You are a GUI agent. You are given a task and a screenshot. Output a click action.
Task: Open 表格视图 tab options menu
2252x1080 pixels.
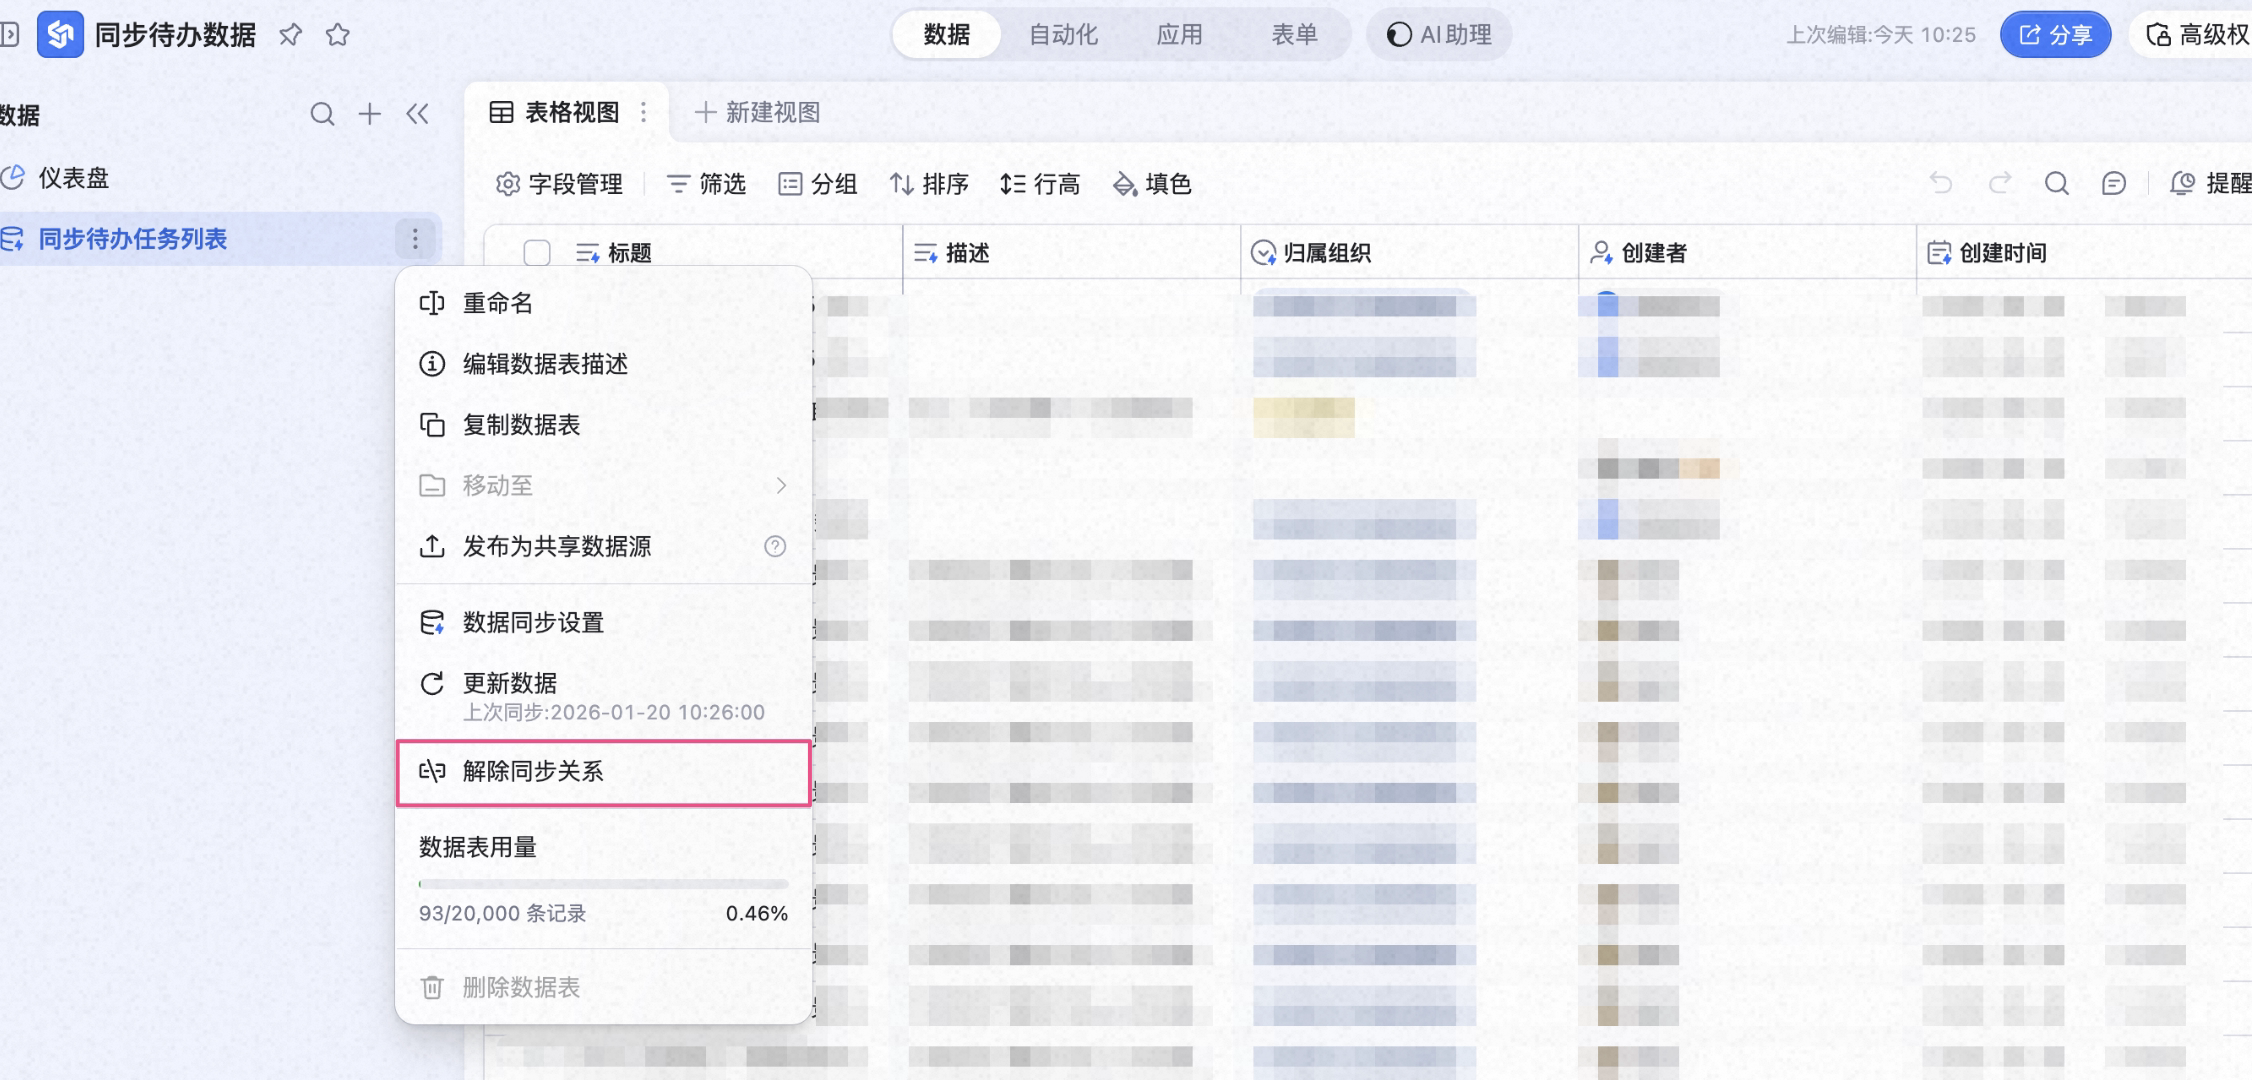click(643, 112)
